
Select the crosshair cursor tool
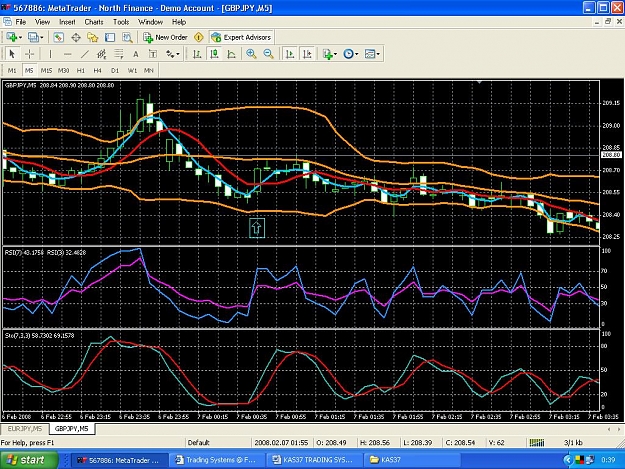click(29, 54)
